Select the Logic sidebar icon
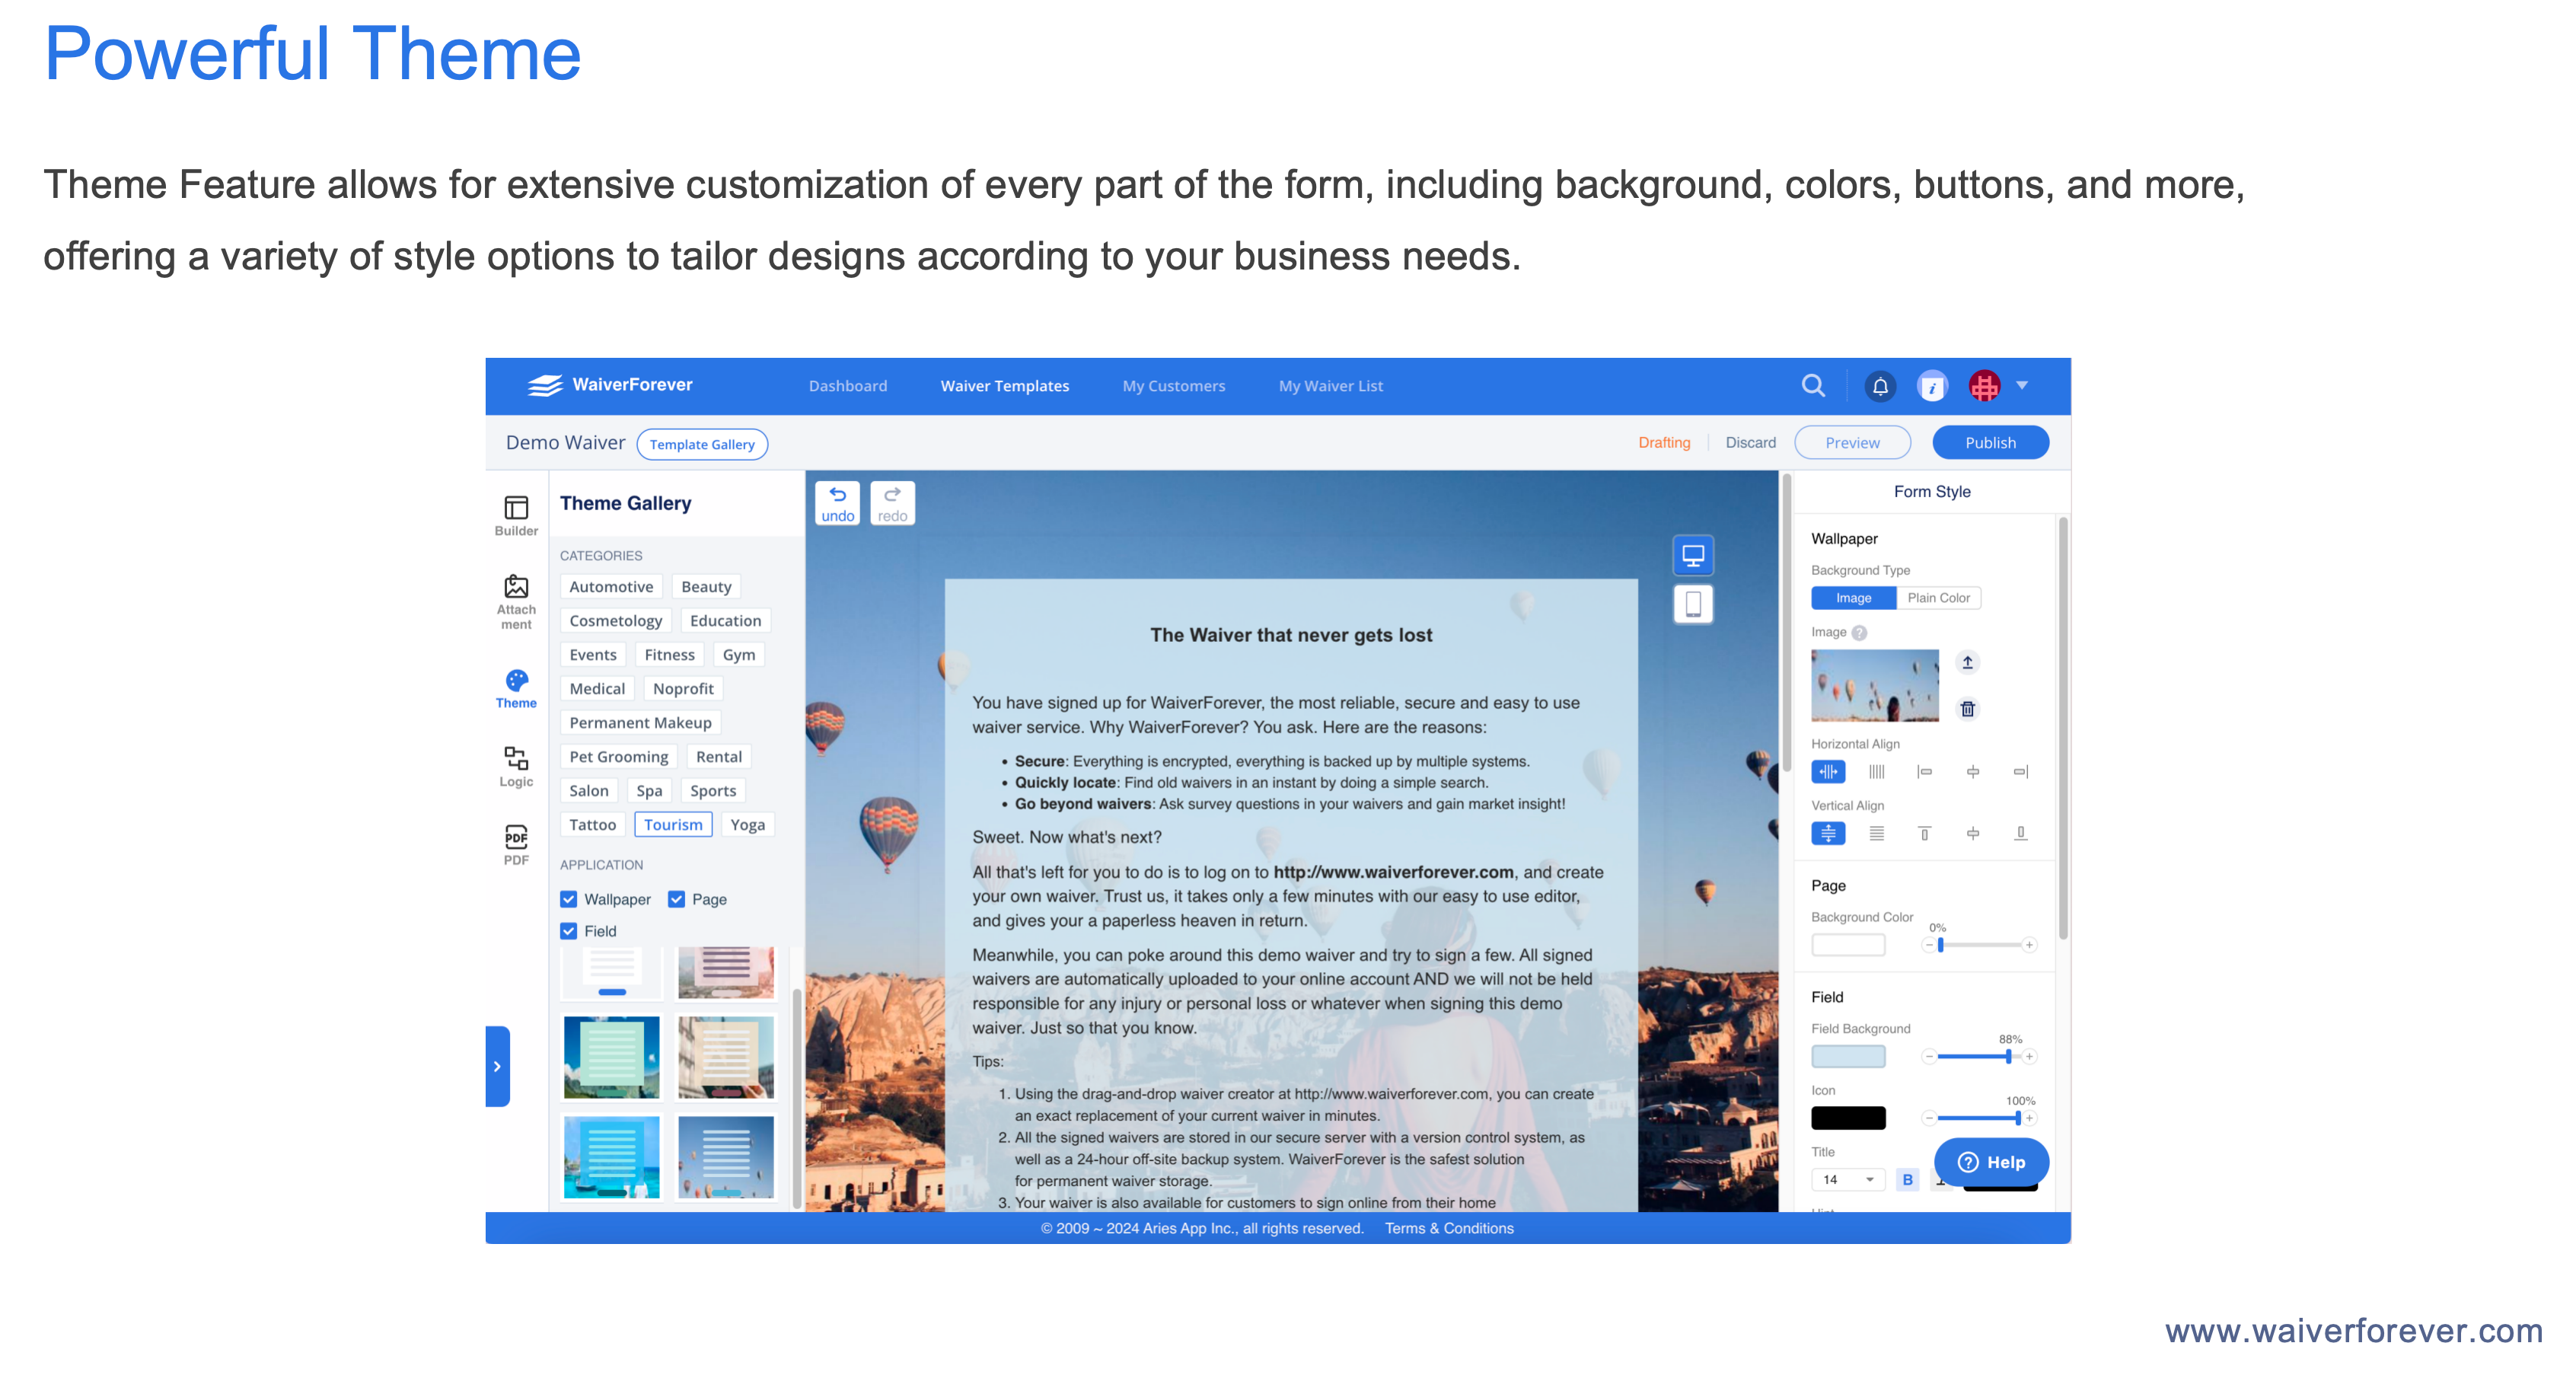The image size is (2576, 1378). click(x=516, y=766)
